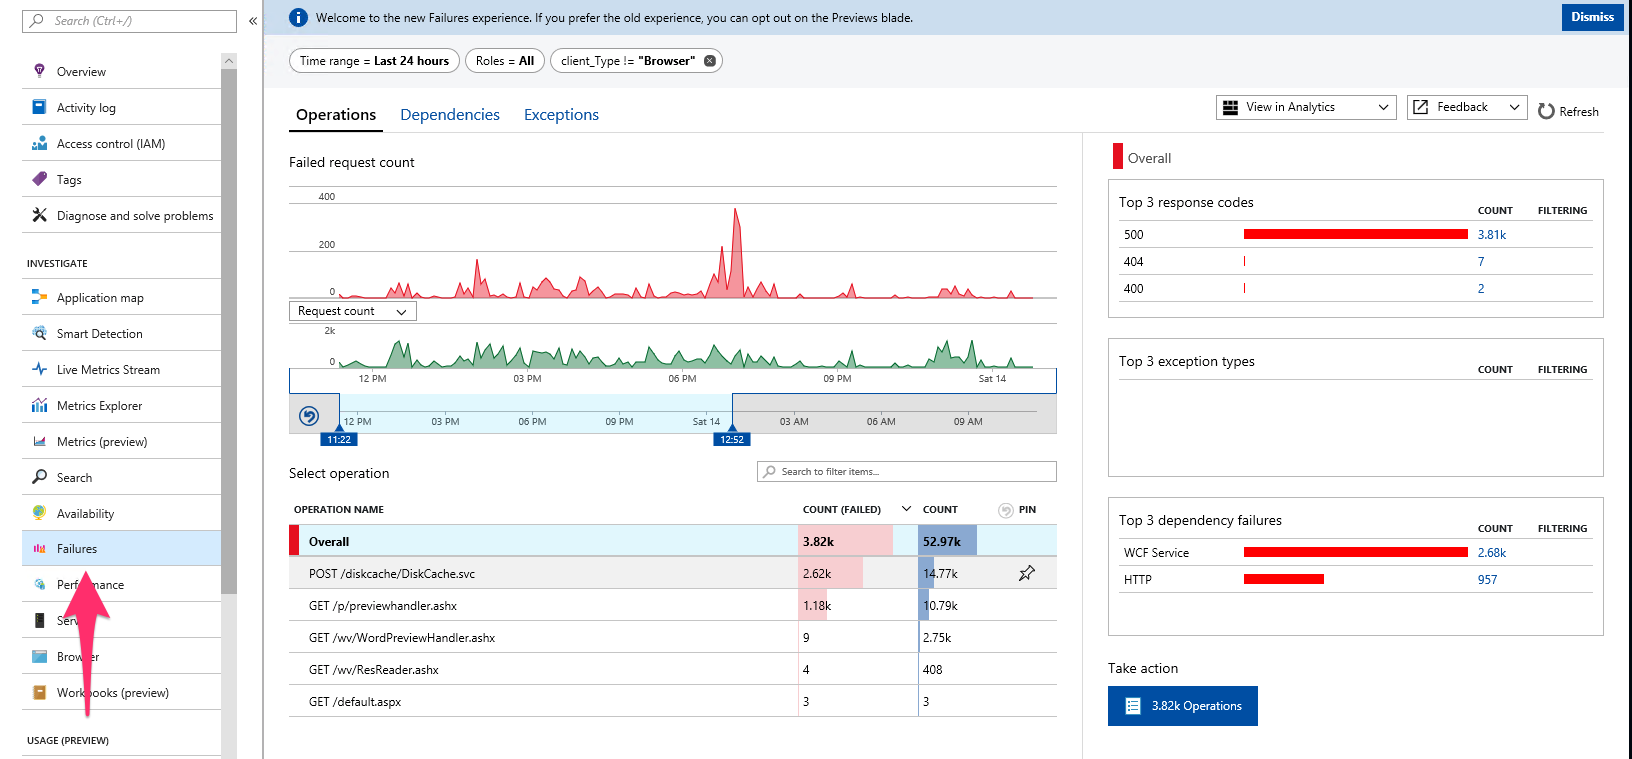The height and width of the screenshot is (759, 1632).
Task: Click the 3.82k Operations button
Action: [1182, 706]
